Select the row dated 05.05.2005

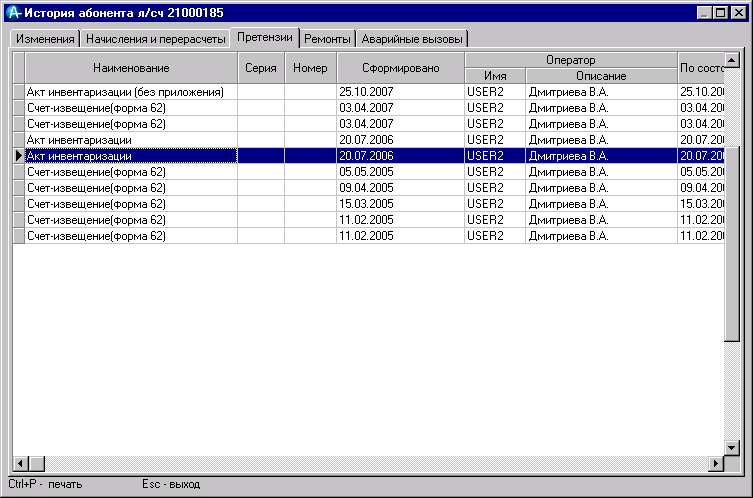(x=125, y=172)
